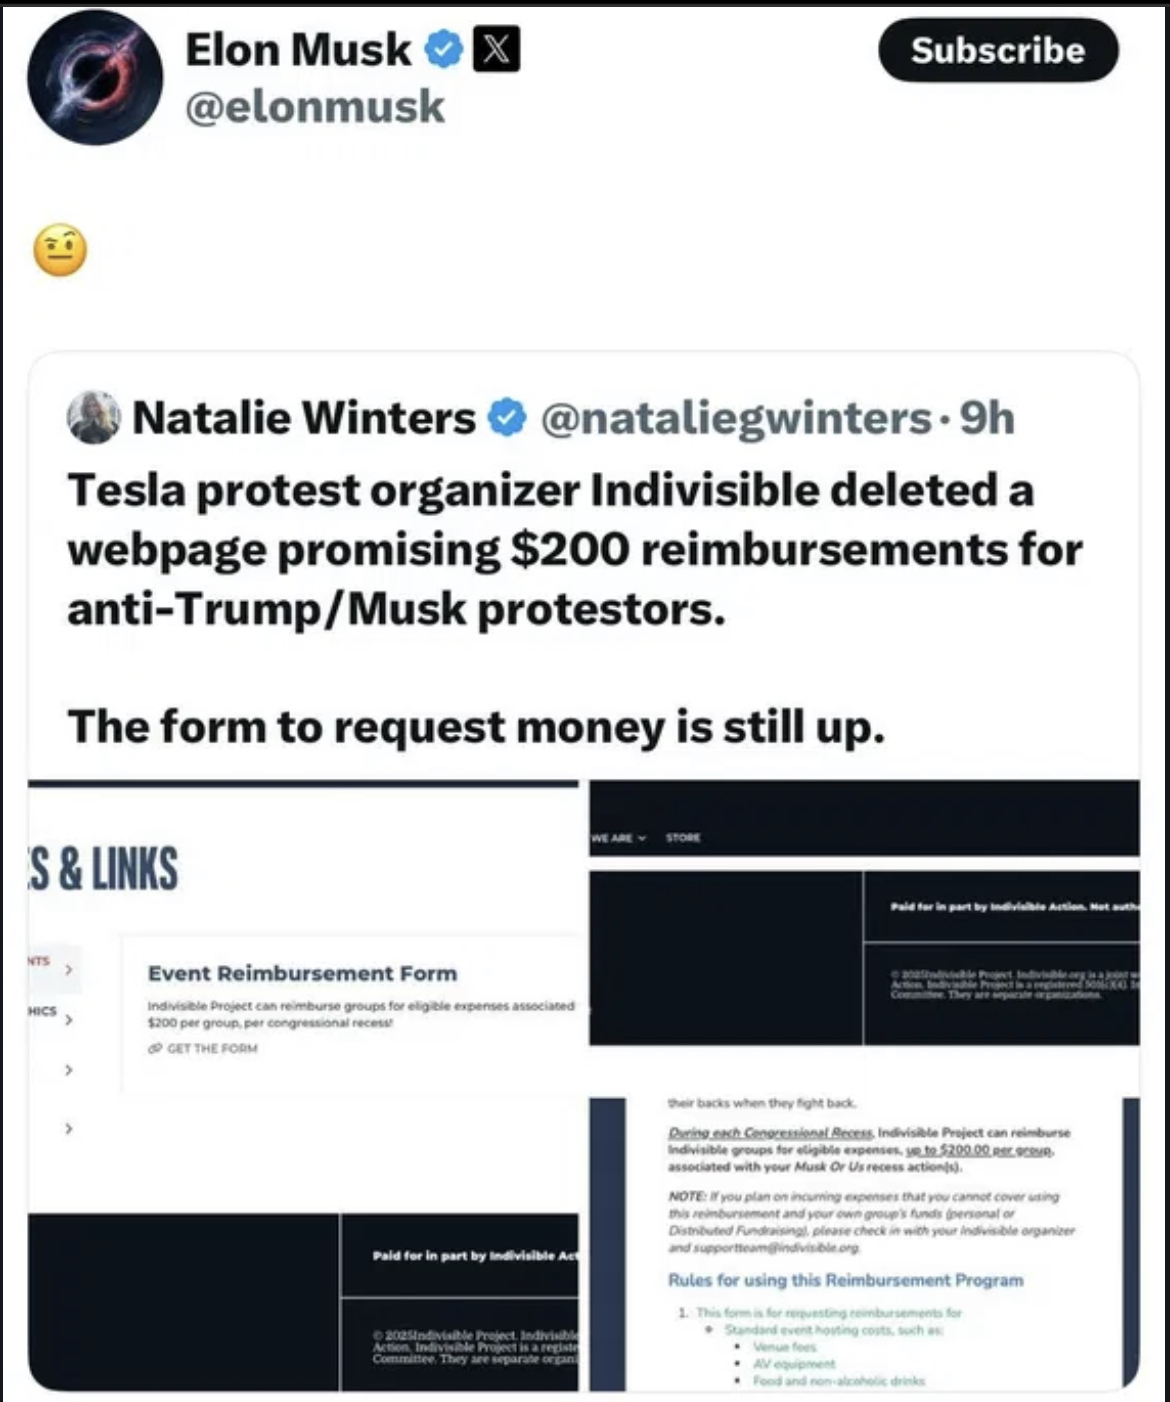
Task: Click the chain link icon before GET THE FORM
Action: [x=155, y=1048]
